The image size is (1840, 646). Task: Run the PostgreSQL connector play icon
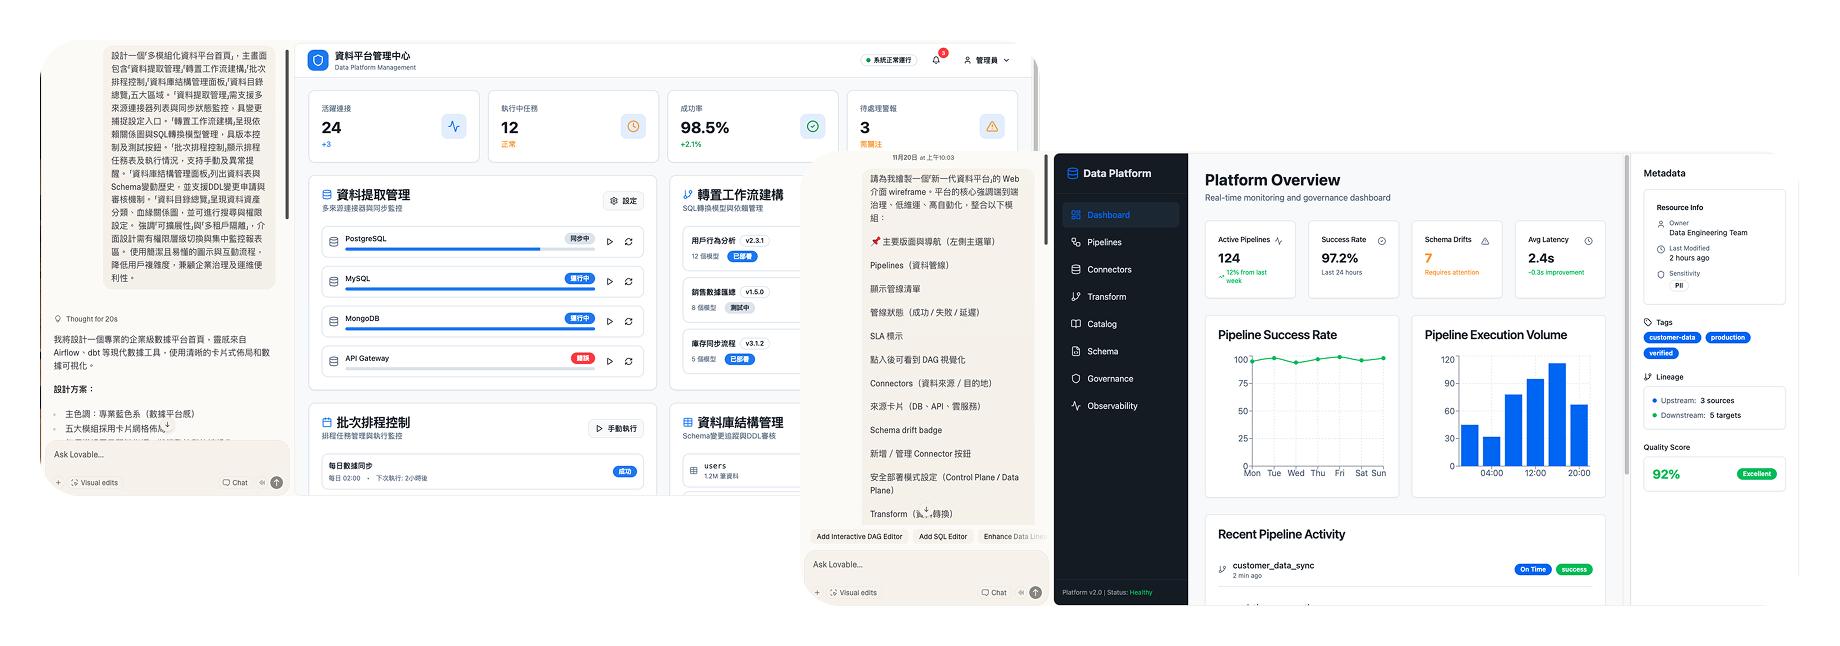pyautogui.click(x=609, y=242)
